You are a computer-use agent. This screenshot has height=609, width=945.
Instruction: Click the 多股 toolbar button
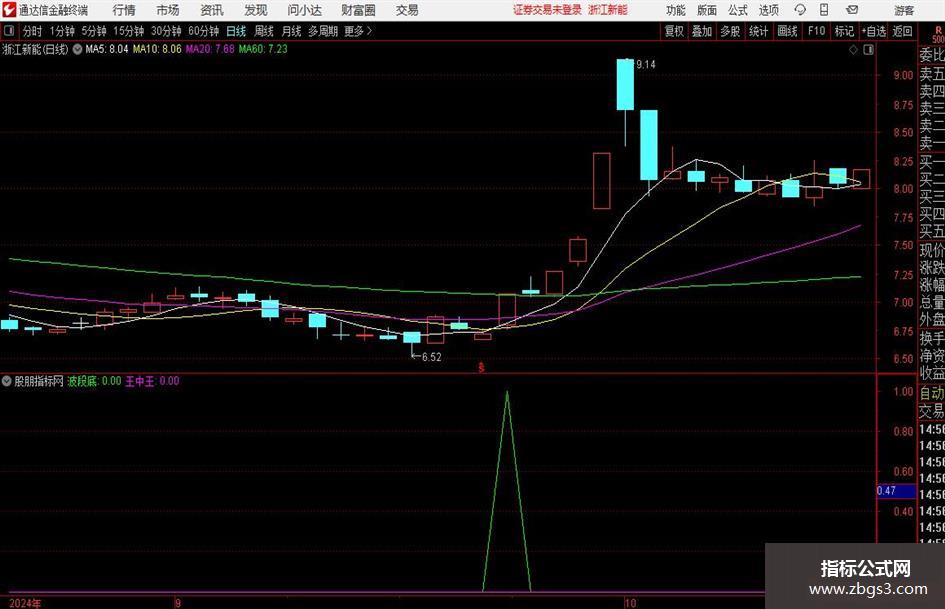pyautogui.click(x=730, y=31)
